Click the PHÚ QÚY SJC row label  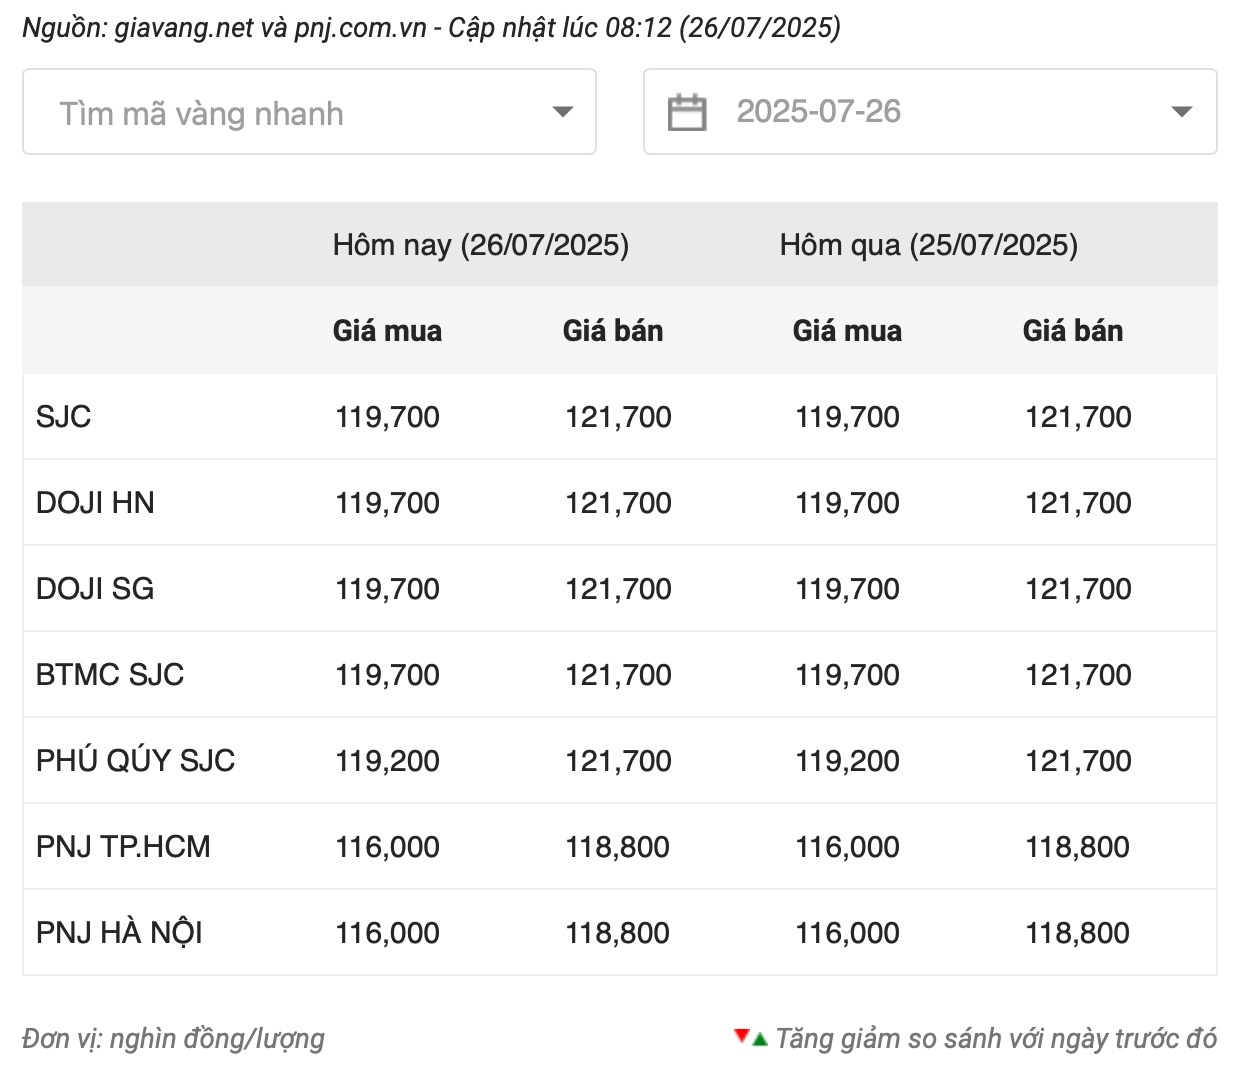pos(135,761)
